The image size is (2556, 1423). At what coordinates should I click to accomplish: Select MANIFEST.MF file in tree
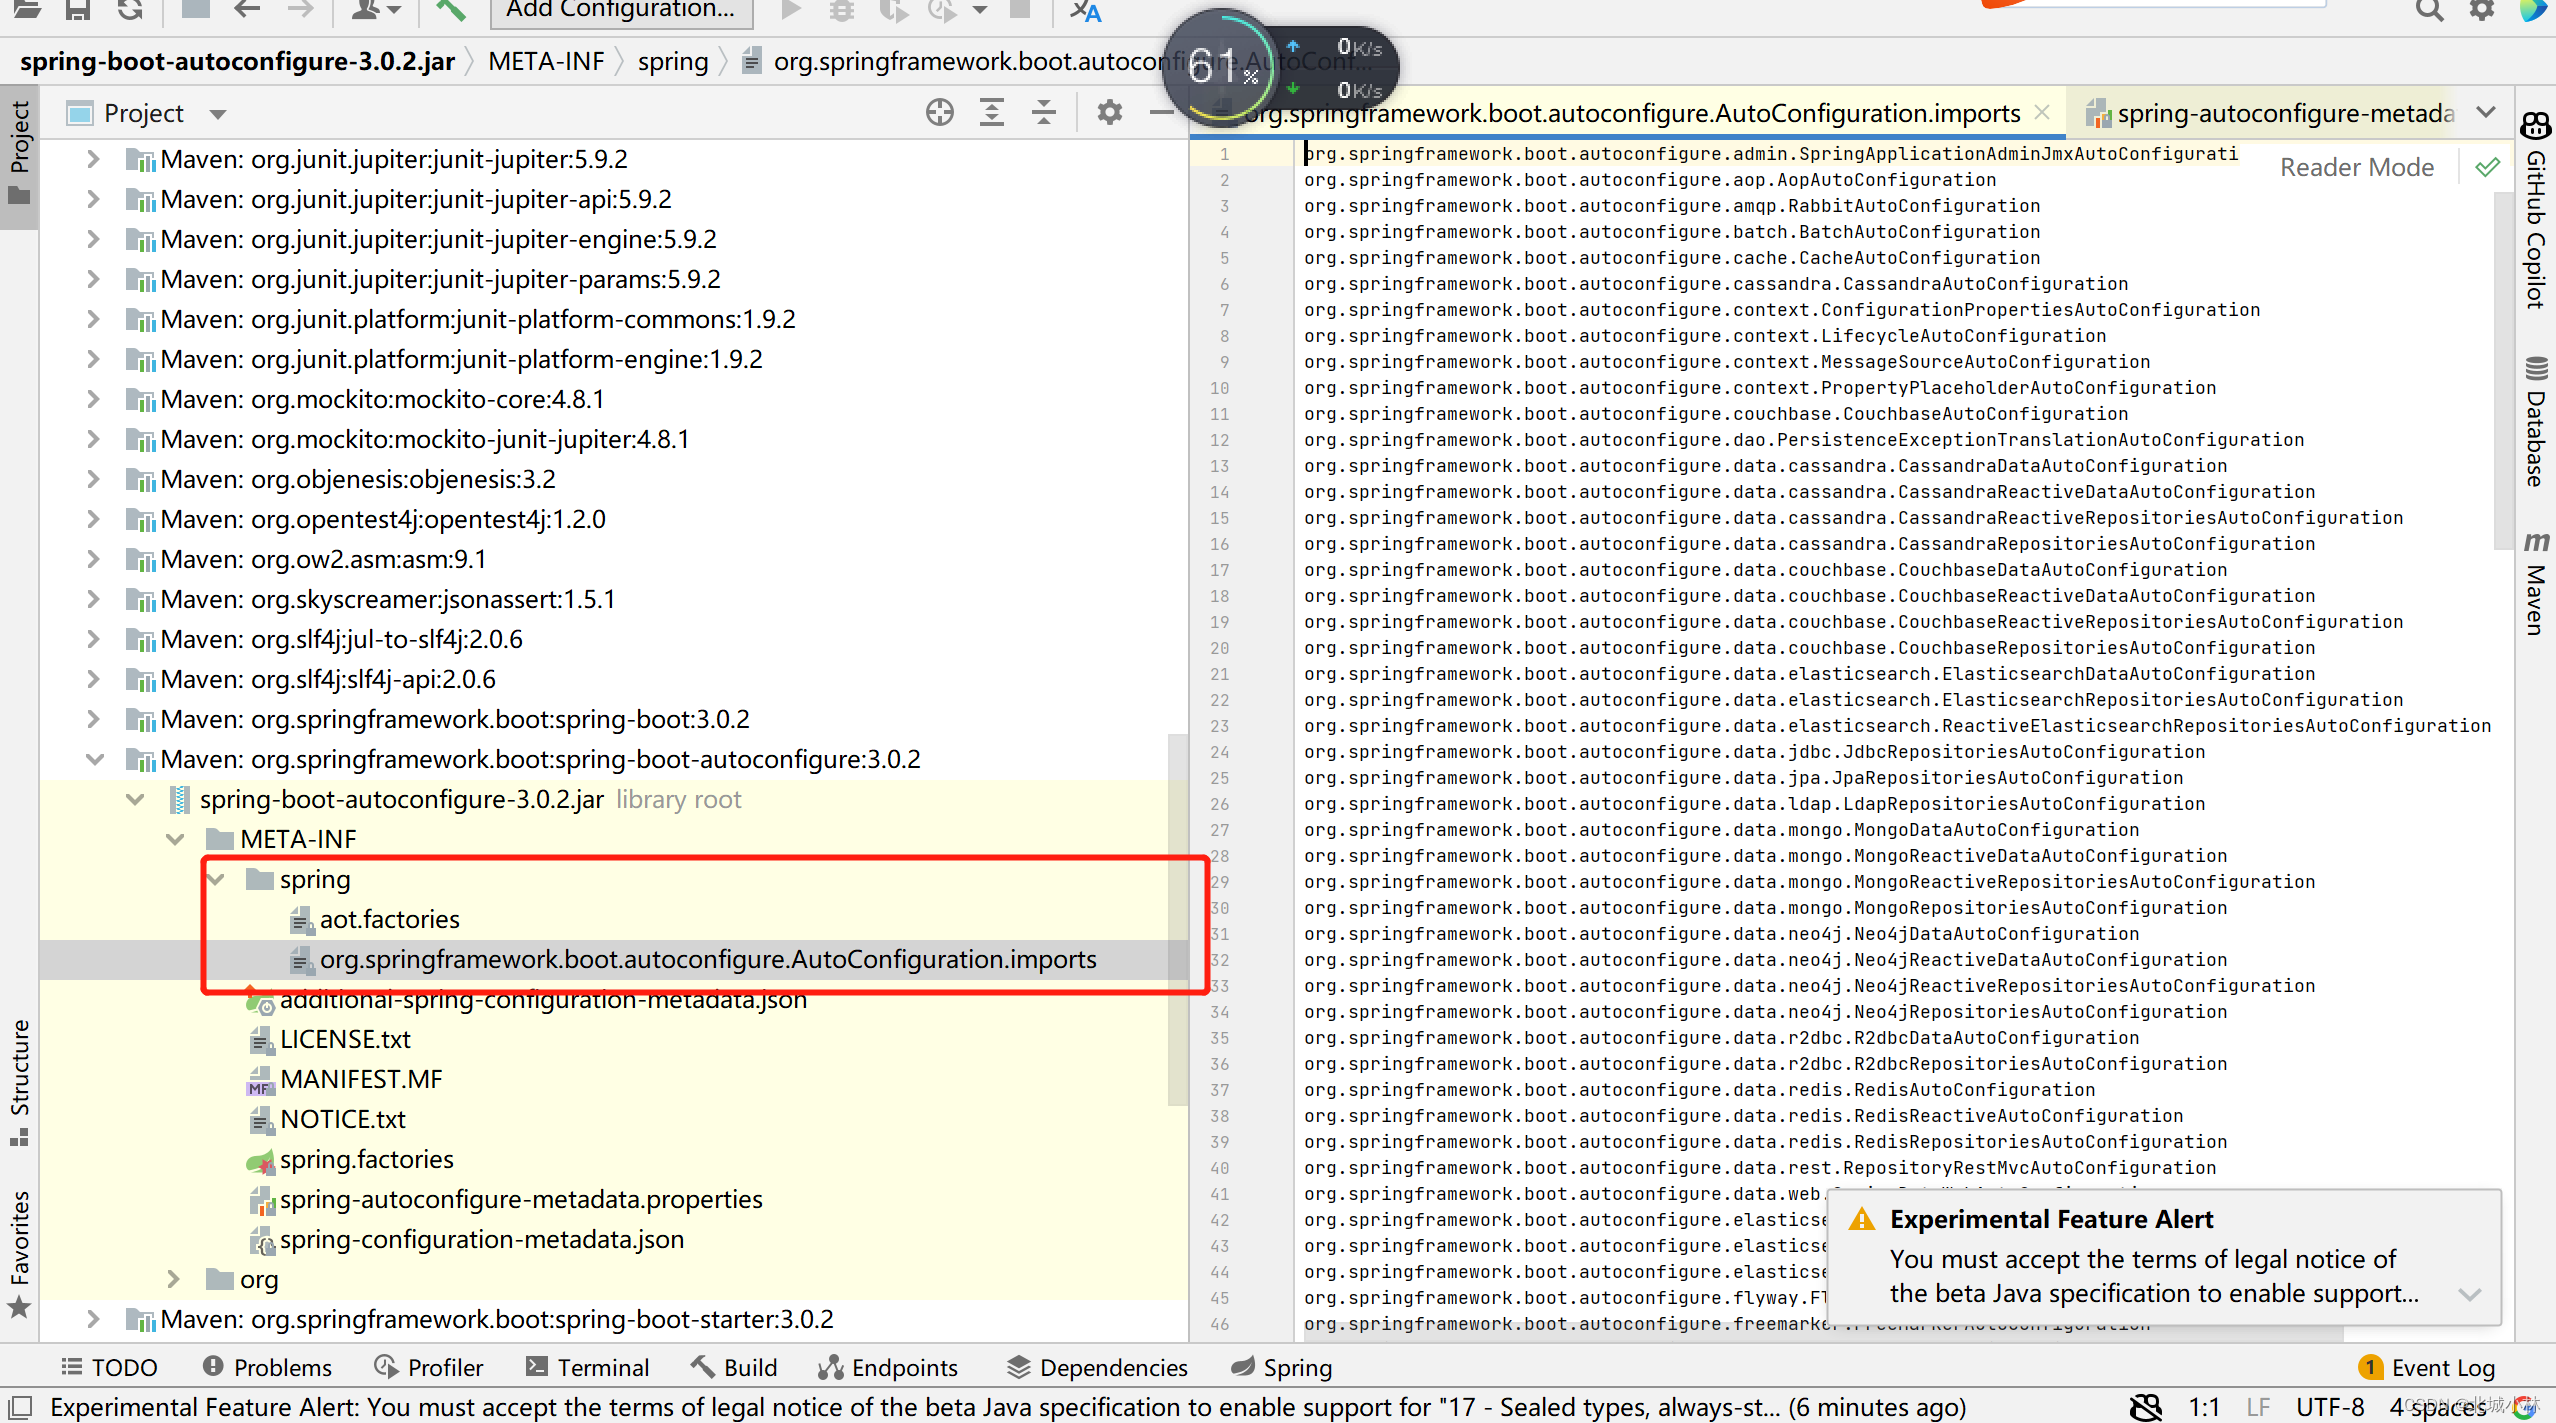point(361,1079)
